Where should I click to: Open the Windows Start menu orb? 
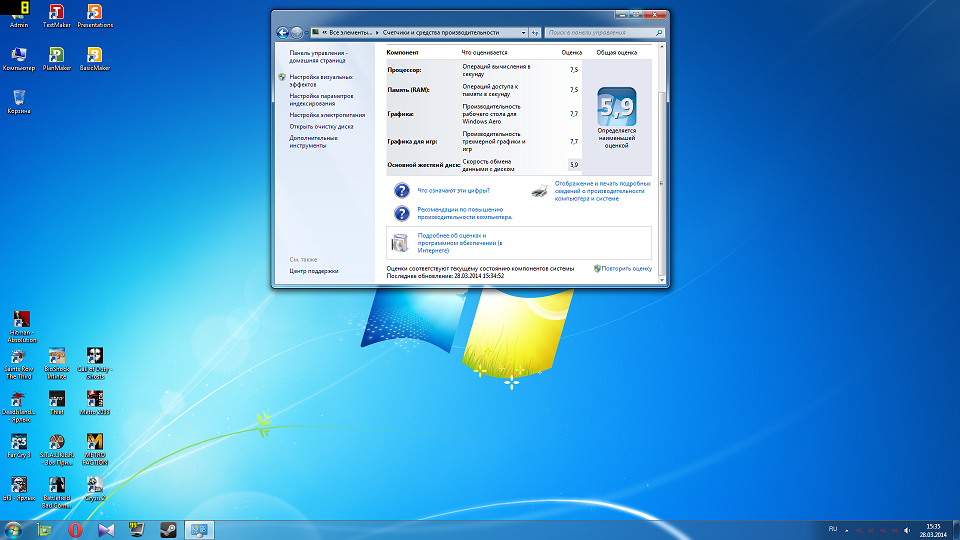[x=13, y=530]
